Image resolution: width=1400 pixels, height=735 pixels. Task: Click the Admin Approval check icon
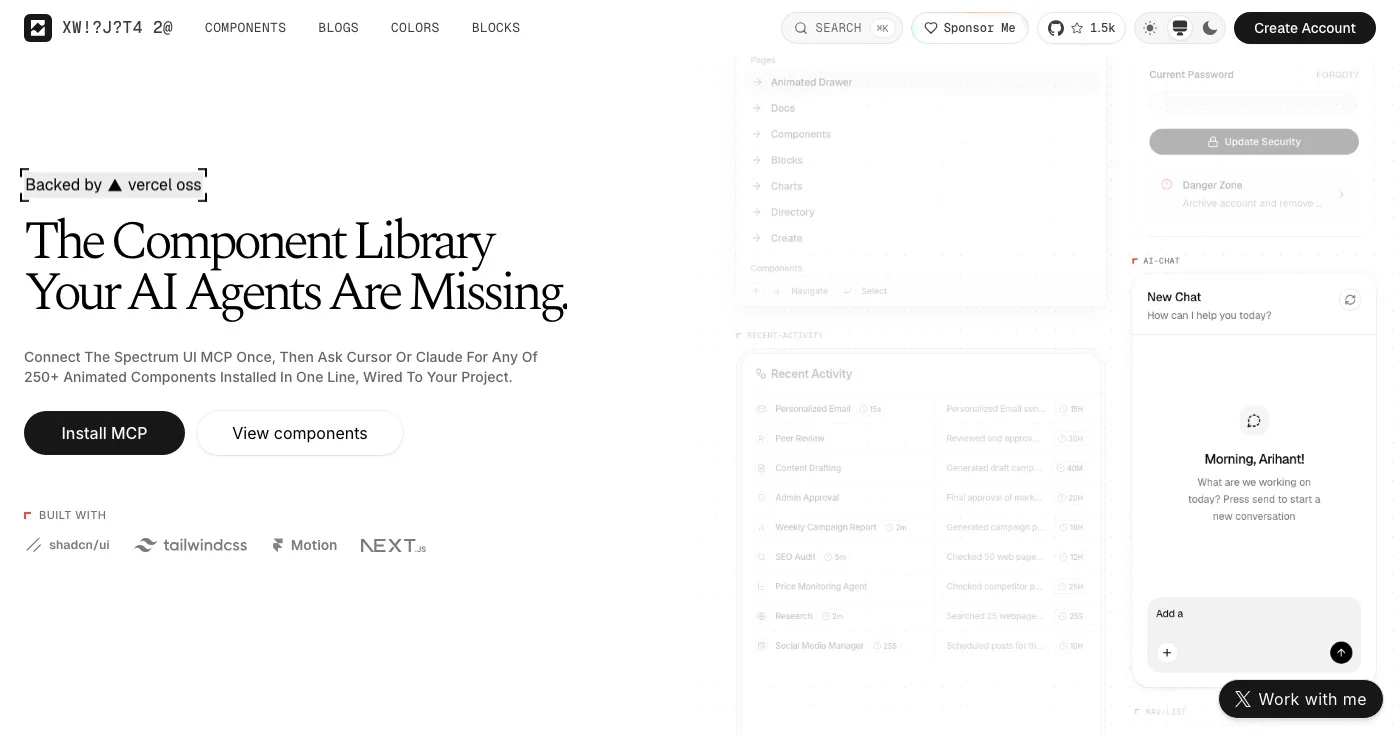[762, 498]
